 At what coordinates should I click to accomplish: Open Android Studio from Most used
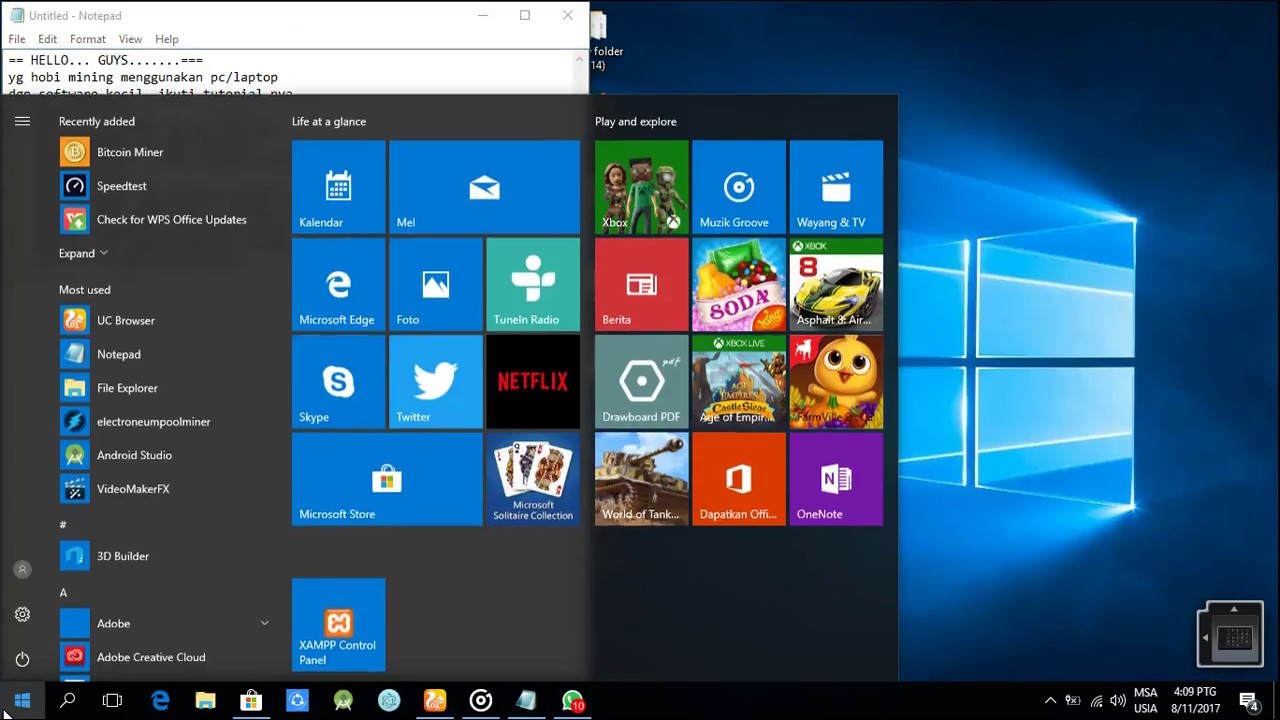(165, 455)
